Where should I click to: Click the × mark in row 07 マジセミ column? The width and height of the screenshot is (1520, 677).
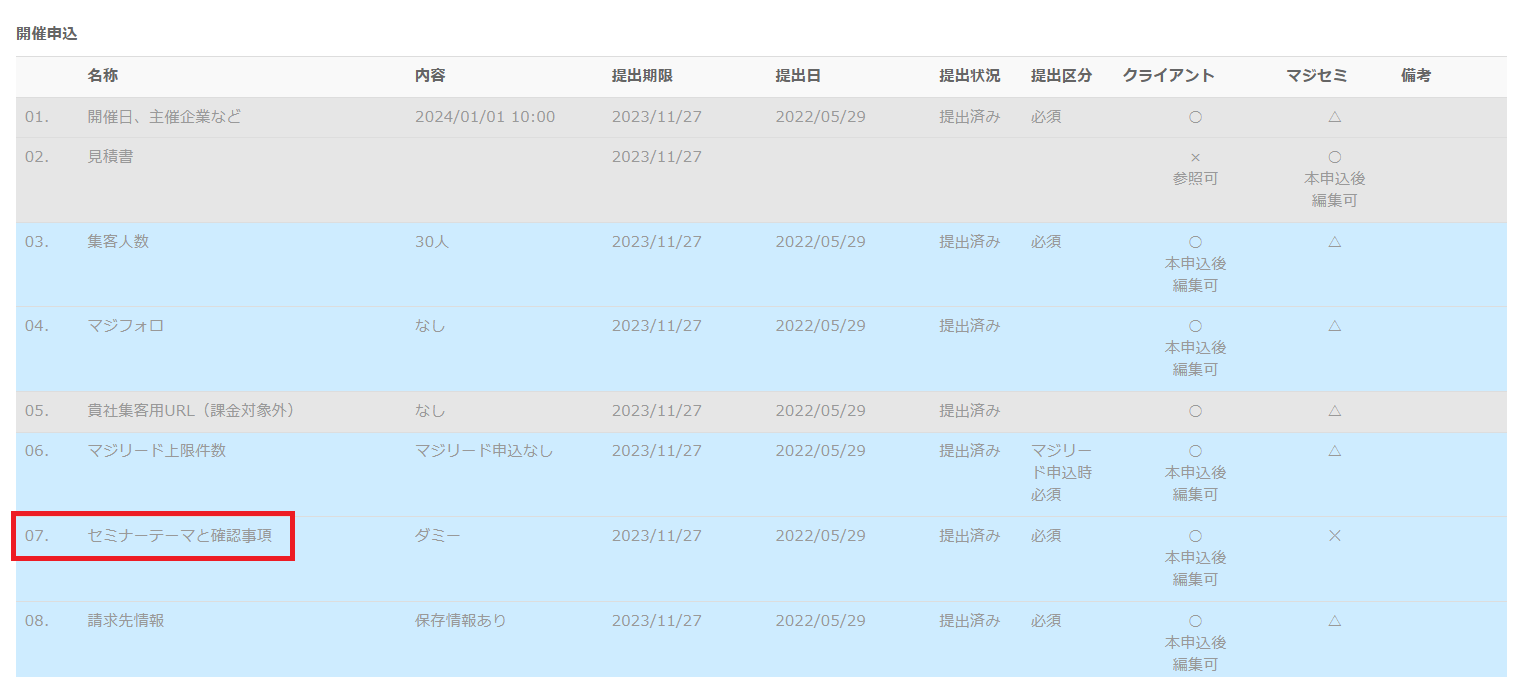(1334, 536)
